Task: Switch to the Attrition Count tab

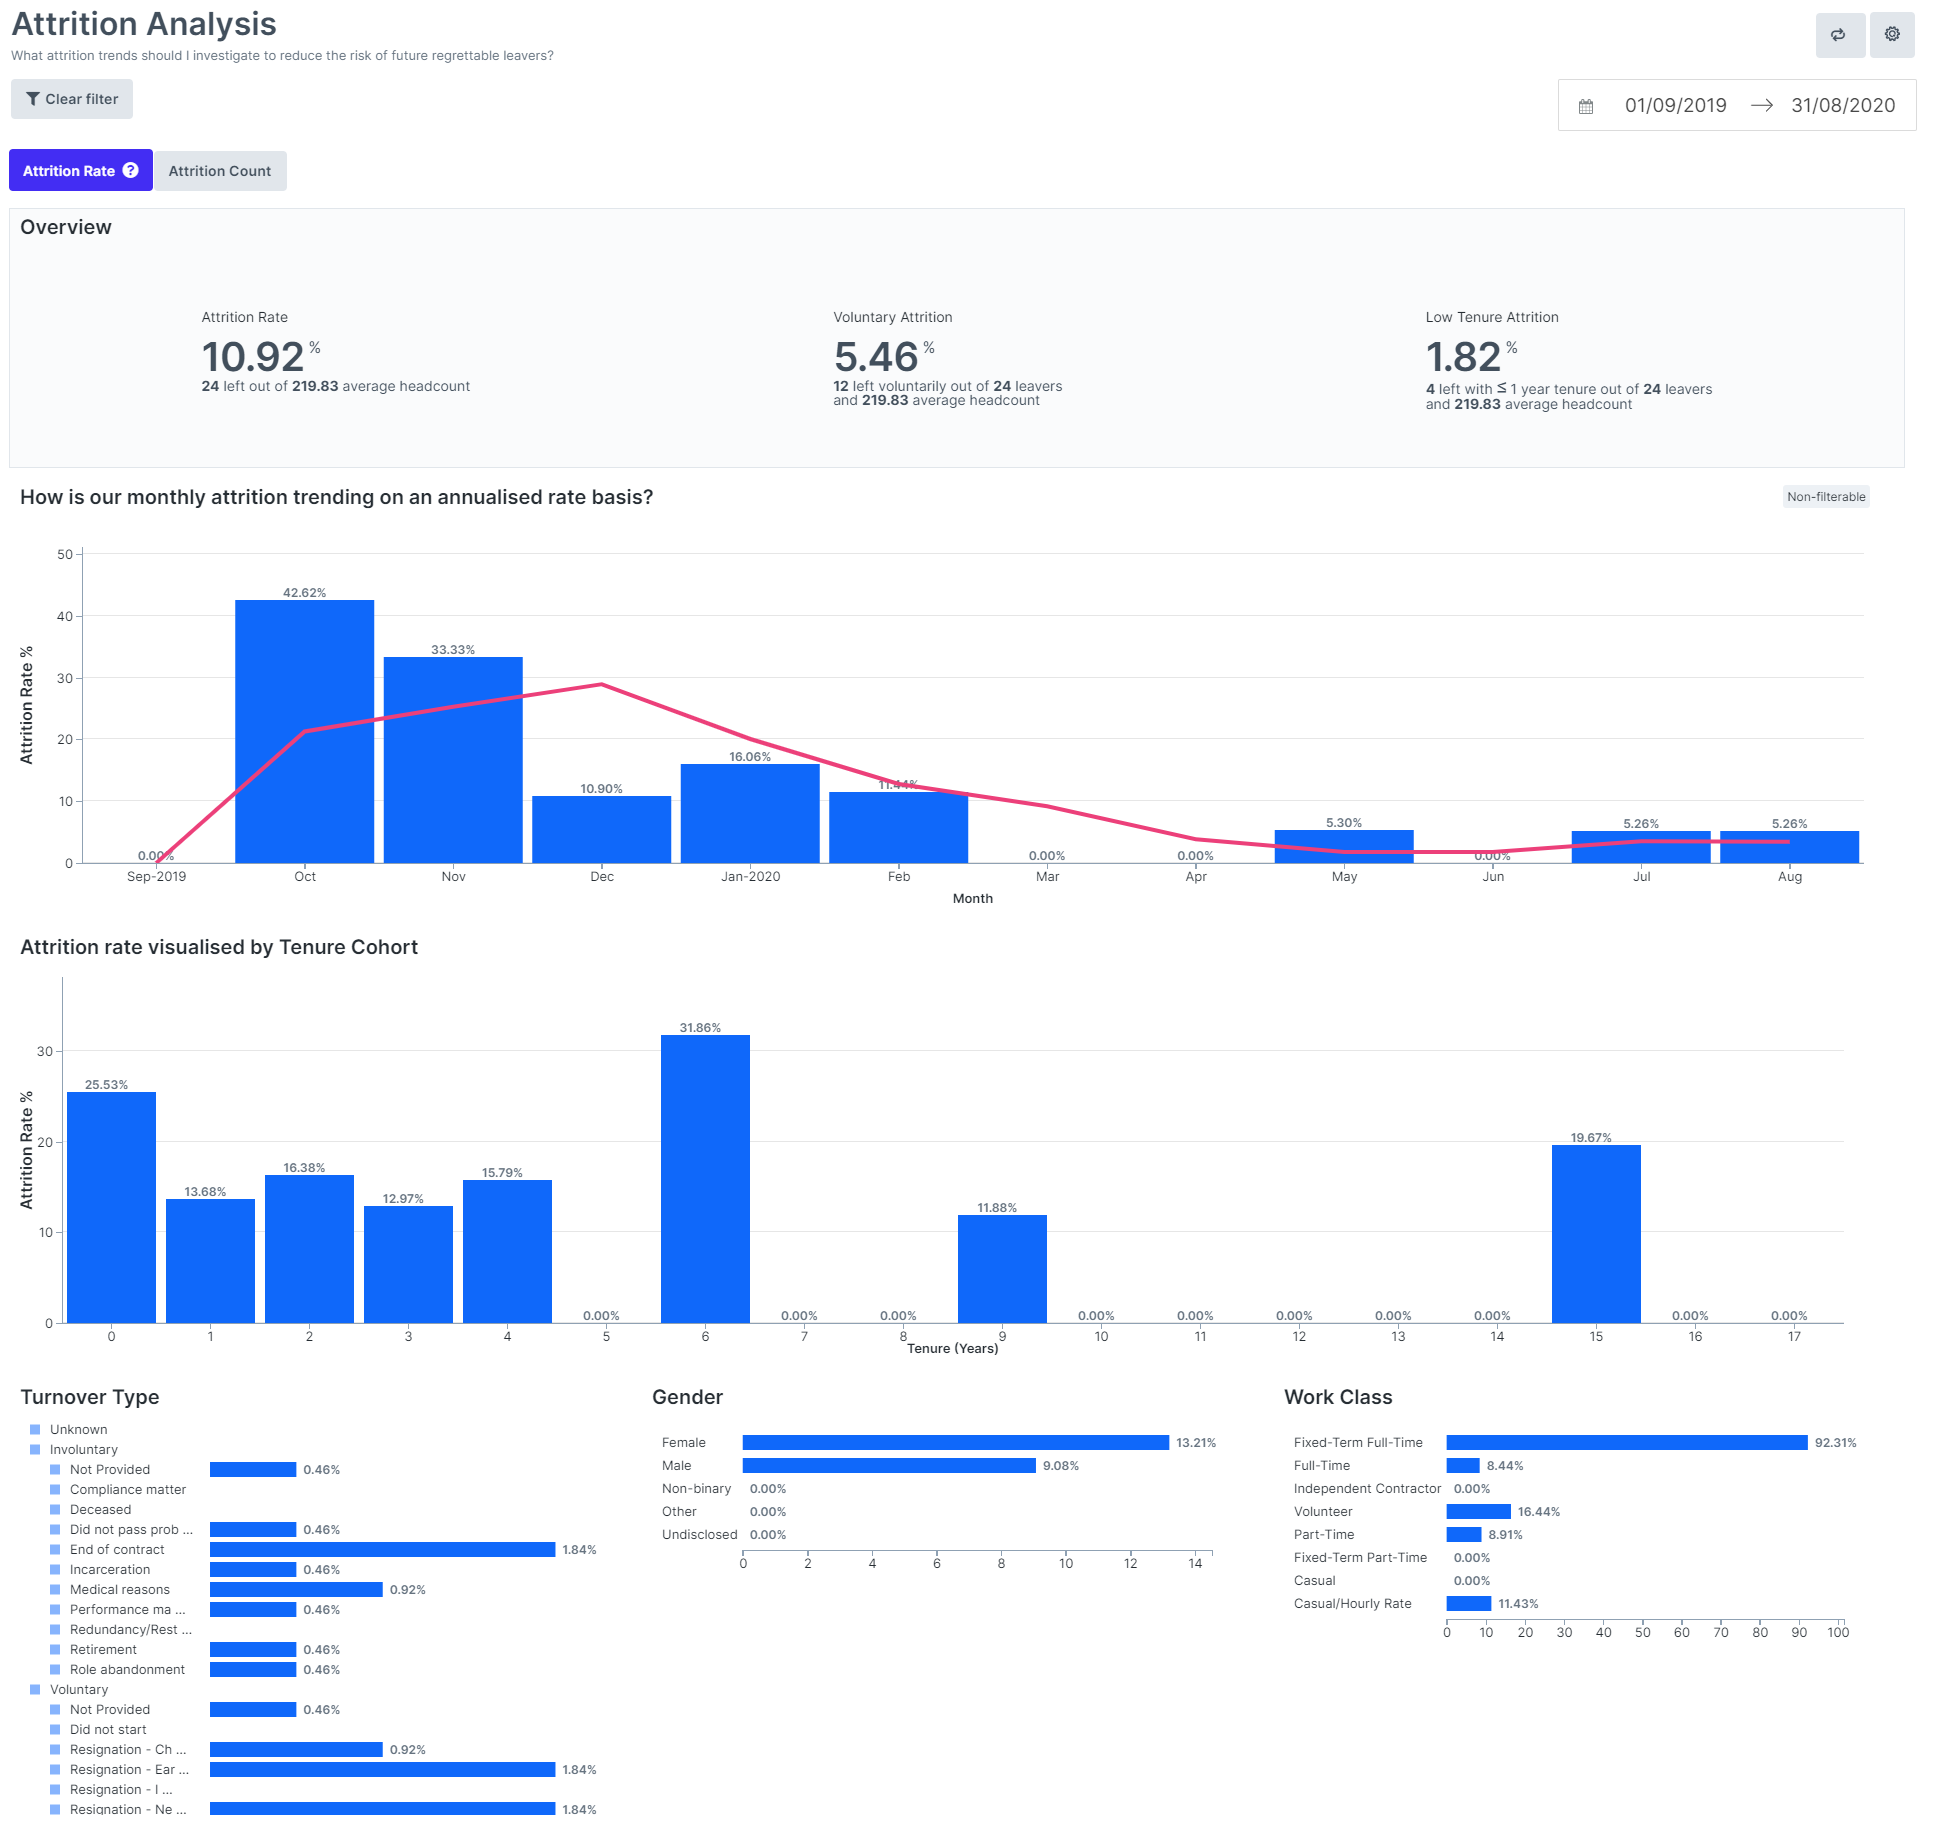Action: [x=220, y=171]
